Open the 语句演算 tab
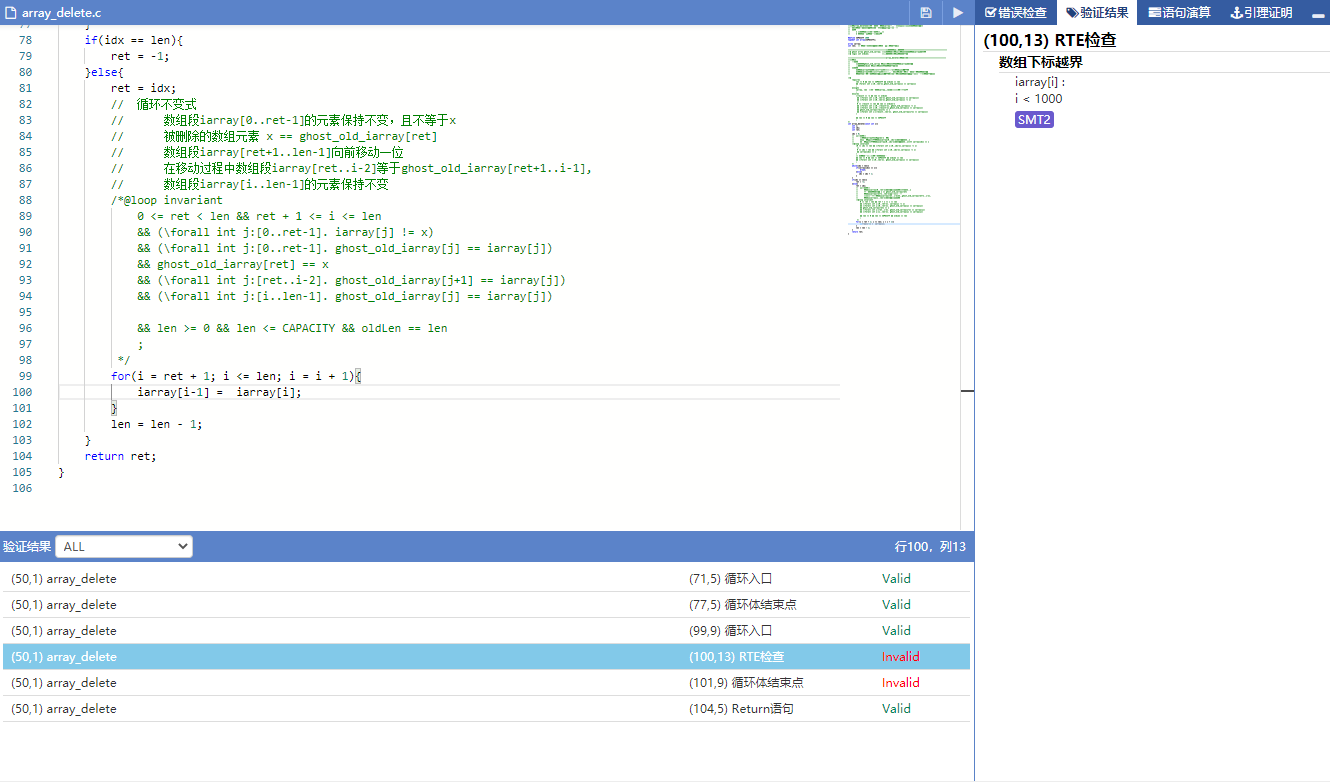Screen dimensions: 1330x782 (1179, 13)
